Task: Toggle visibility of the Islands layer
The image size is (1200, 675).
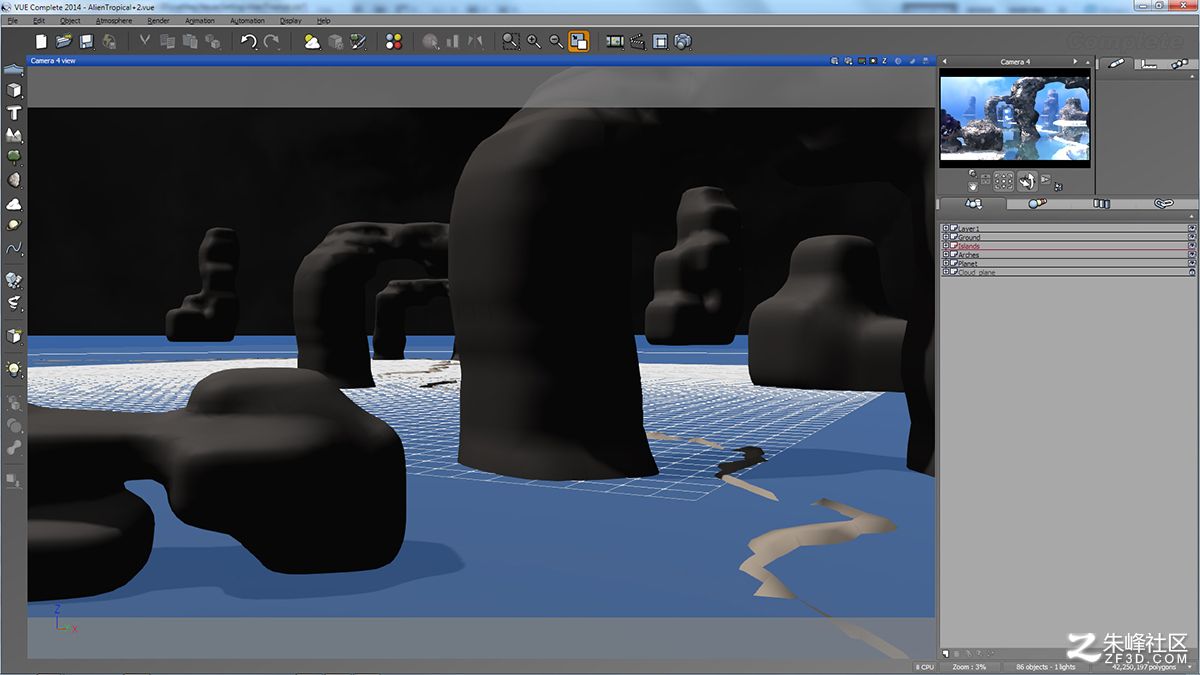Action: [1192, 246]
